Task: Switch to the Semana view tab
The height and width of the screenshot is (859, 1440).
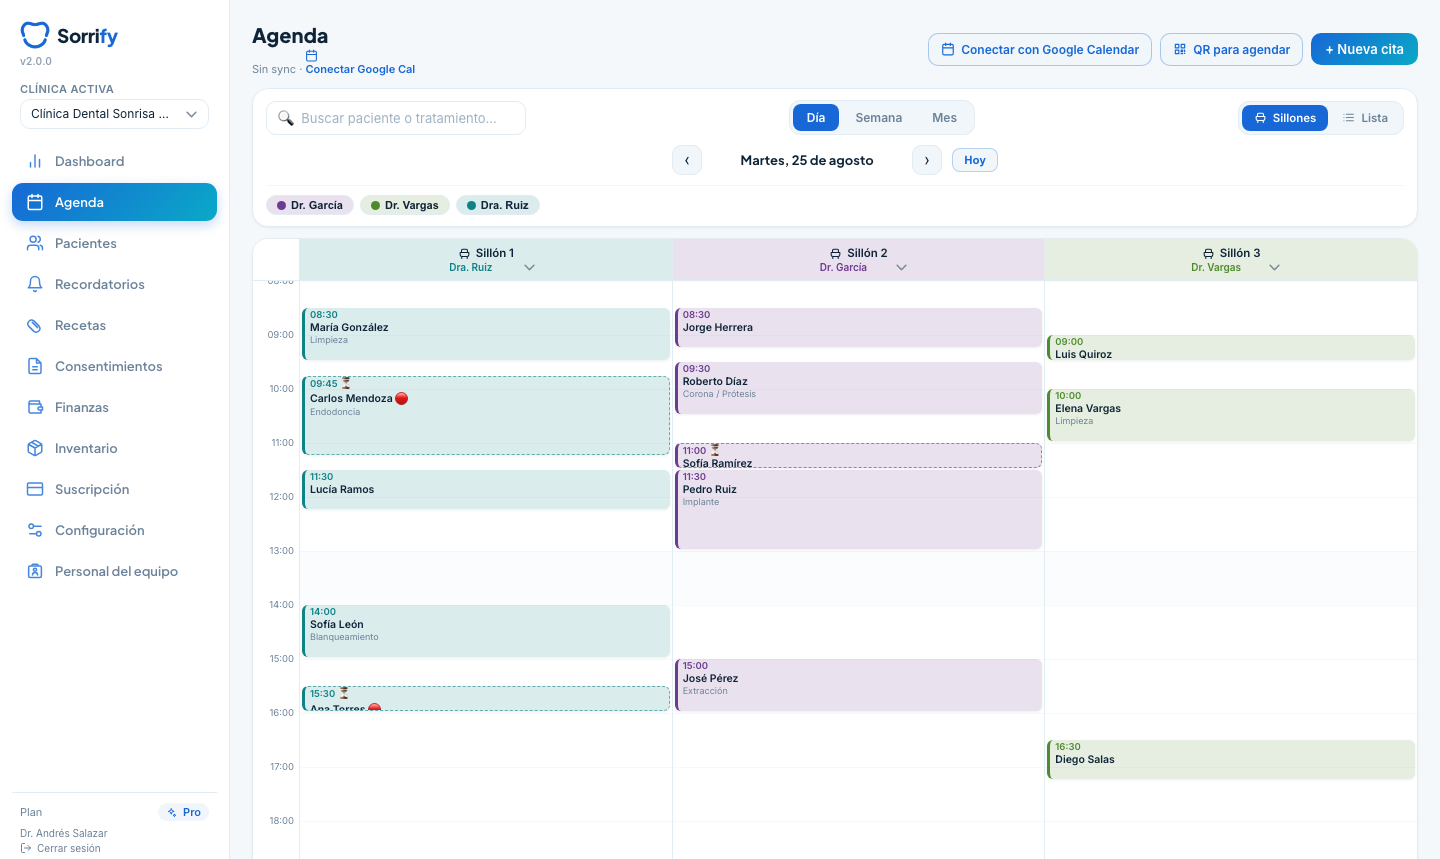Action: [879, 118]
